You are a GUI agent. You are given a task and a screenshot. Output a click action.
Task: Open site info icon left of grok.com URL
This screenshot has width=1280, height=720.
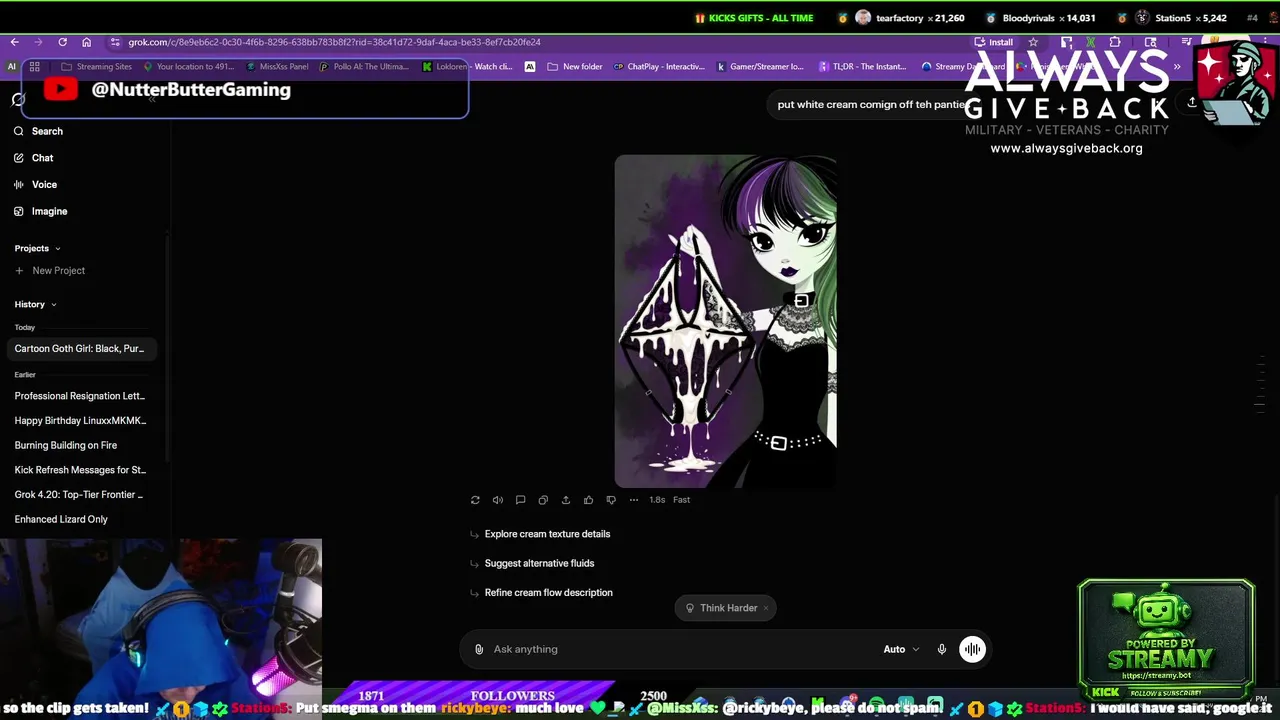(115, 42)
